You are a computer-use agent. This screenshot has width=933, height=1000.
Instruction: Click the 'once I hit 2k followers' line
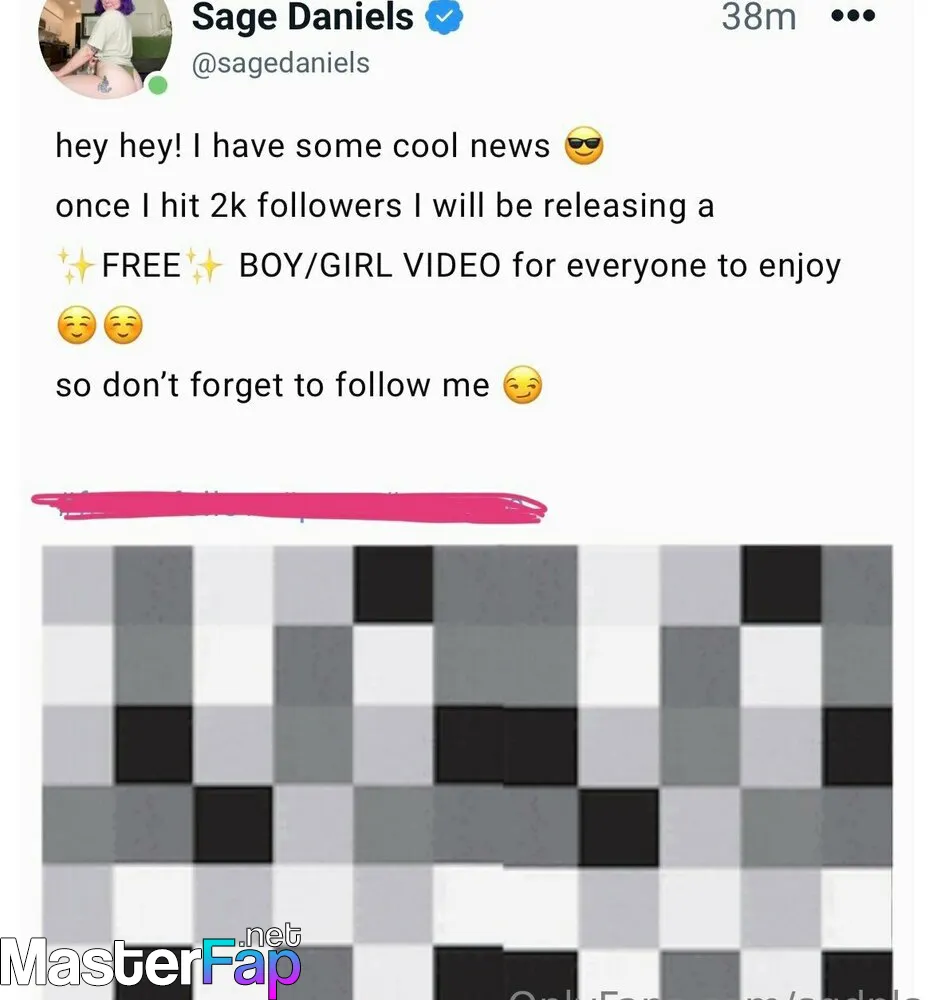click(385, 206)
